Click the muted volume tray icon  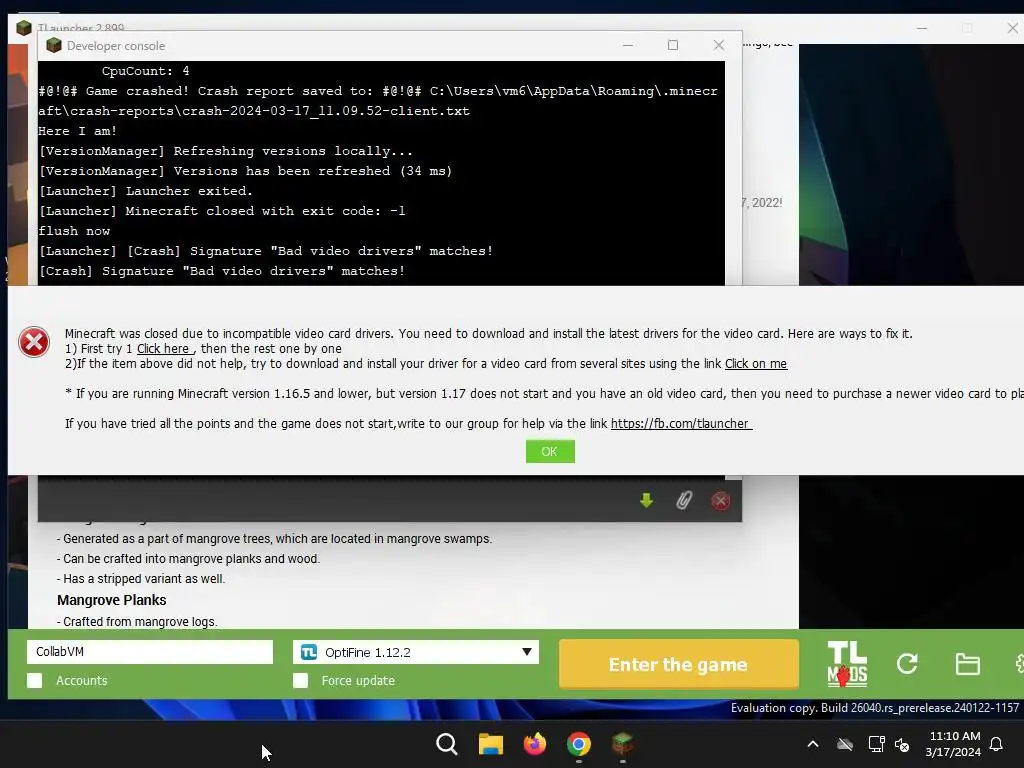(903, 744)
